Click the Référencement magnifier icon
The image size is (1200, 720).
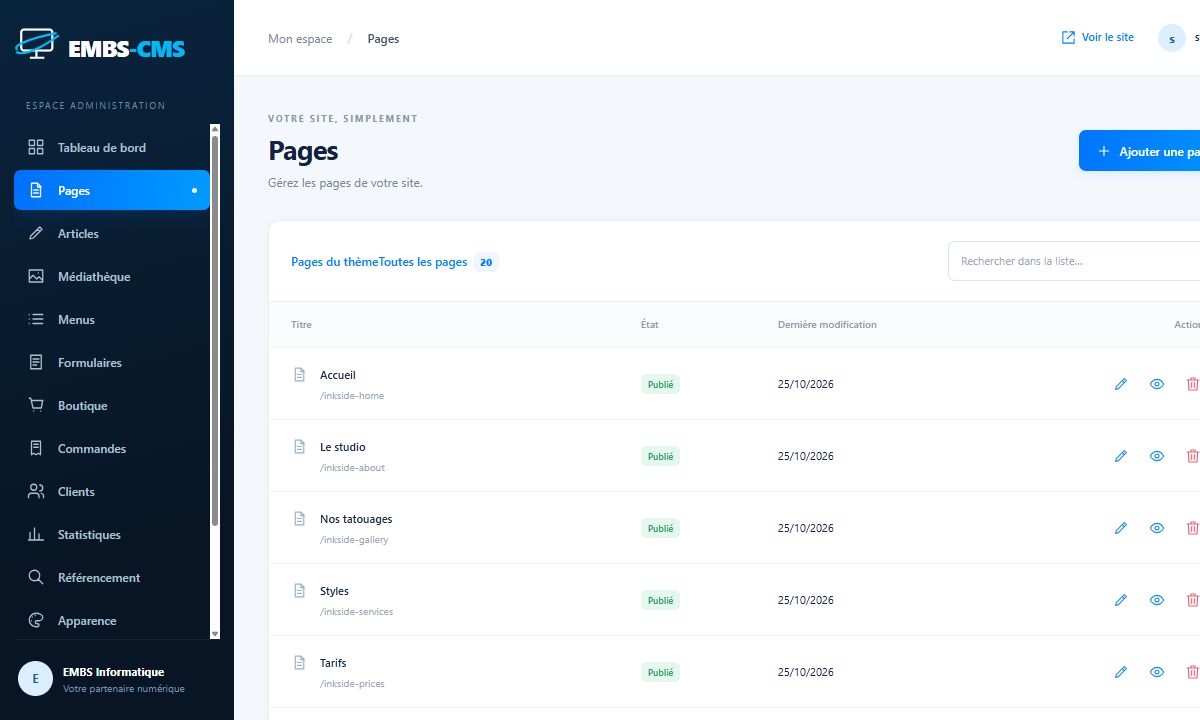click(36, 577)
